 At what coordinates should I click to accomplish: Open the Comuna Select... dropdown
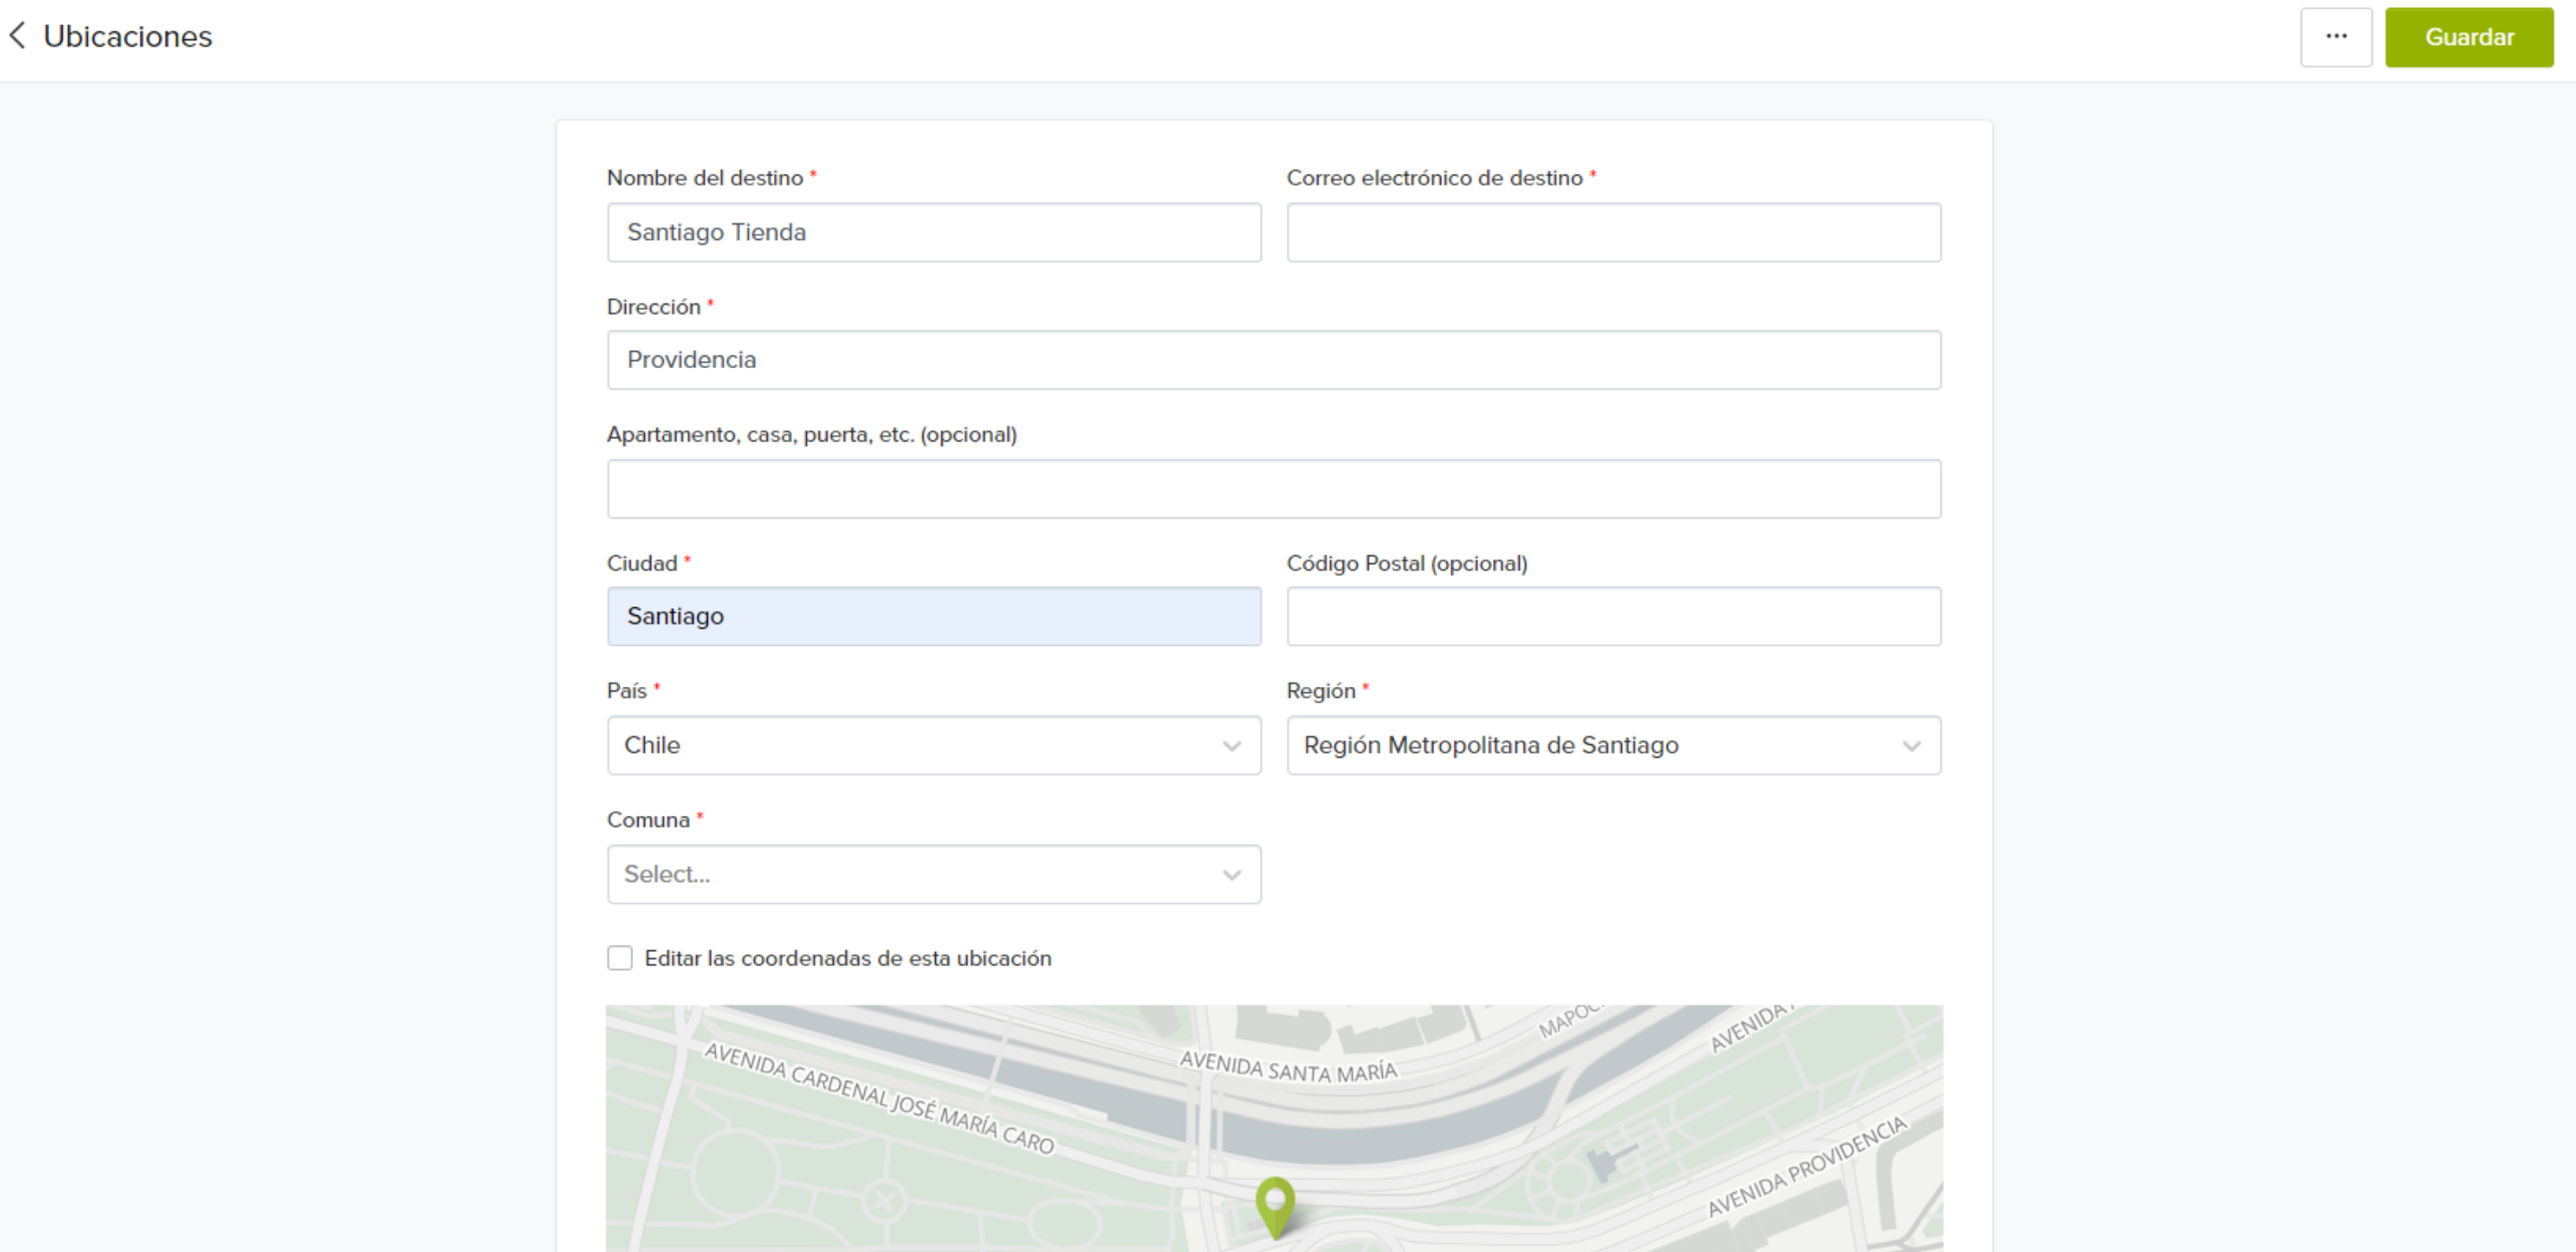click(920, 875)
